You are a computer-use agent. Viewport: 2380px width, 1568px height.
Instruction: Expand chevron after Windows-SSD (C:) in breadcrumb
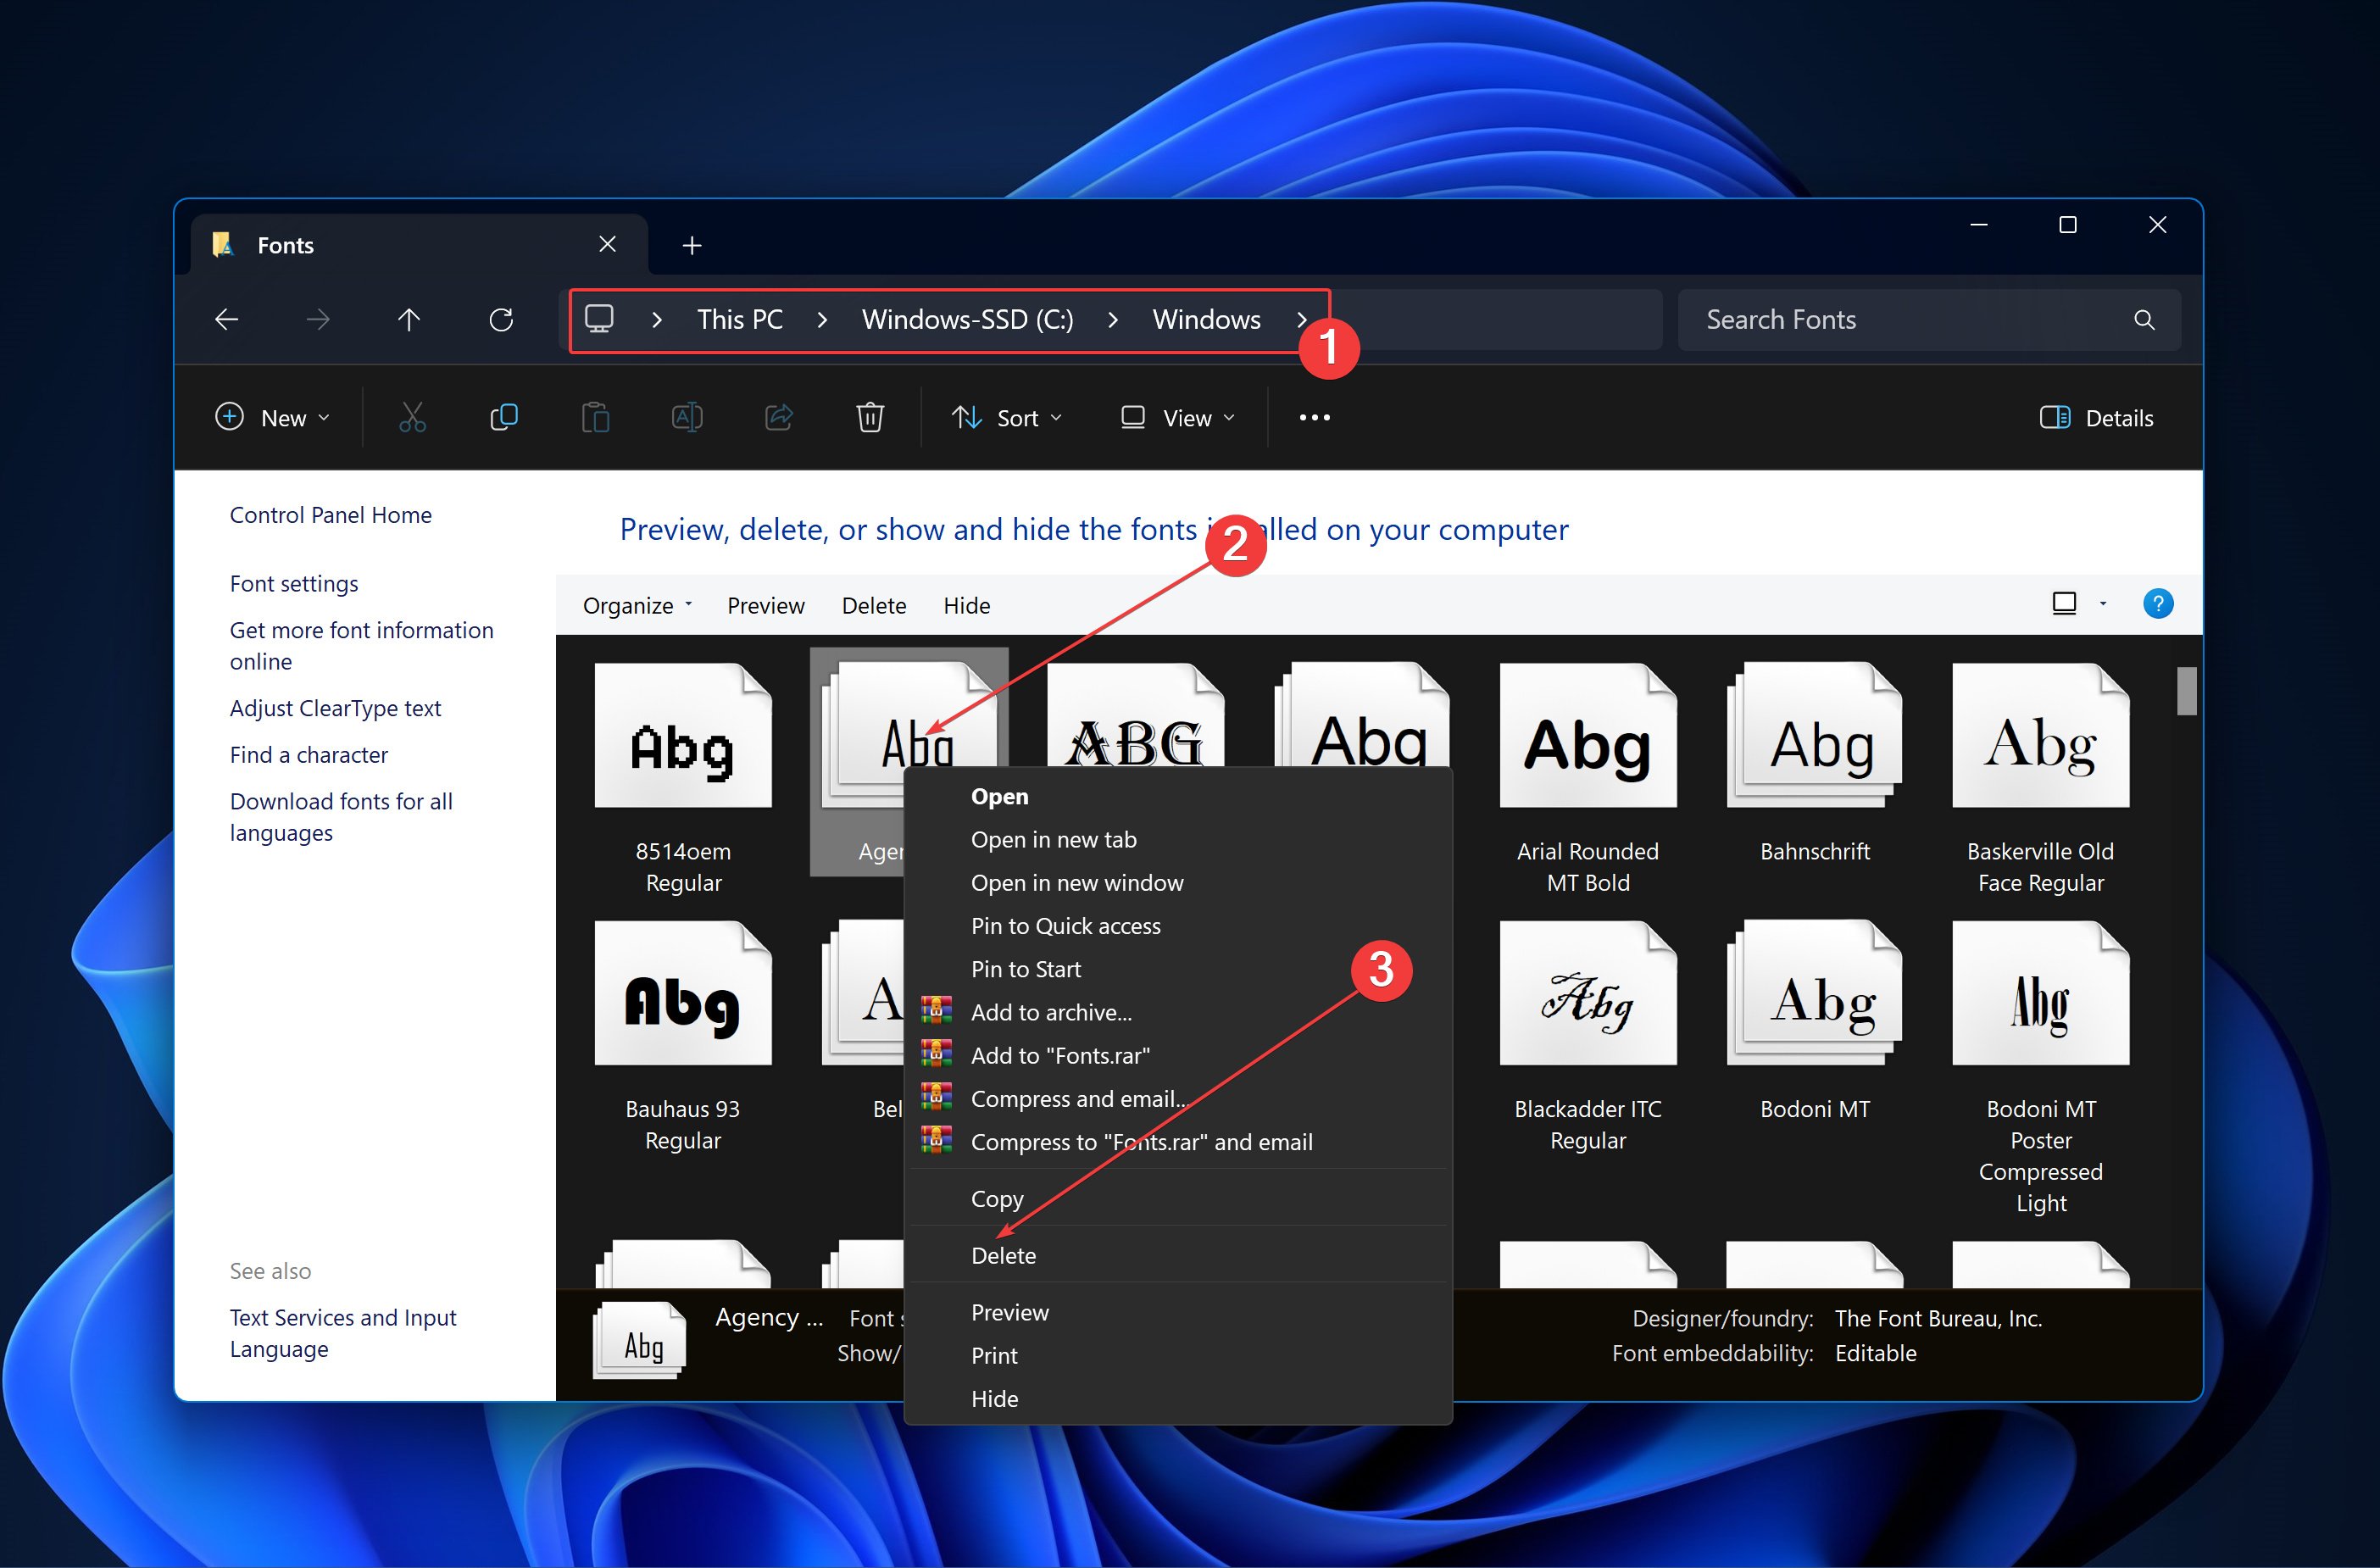[x=1113, y=320]
